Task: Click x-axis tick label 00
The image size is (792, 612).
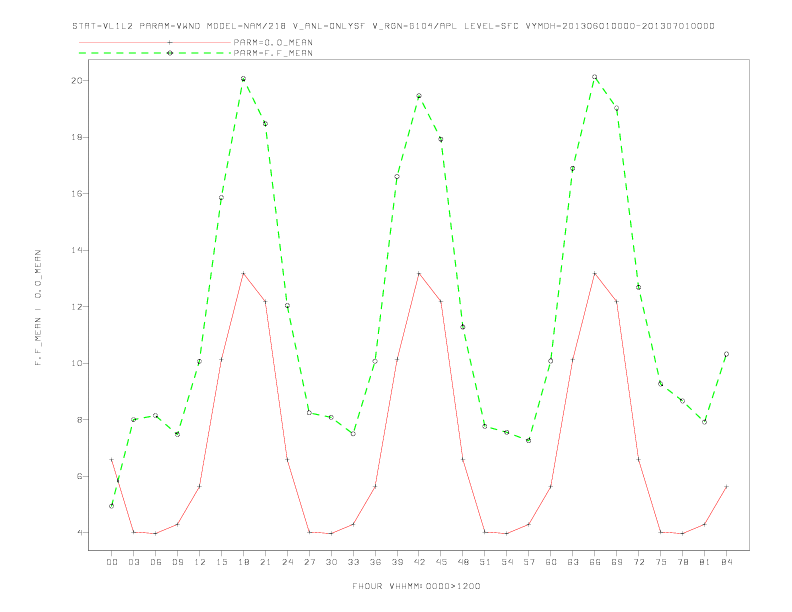Action: (112, 562)
